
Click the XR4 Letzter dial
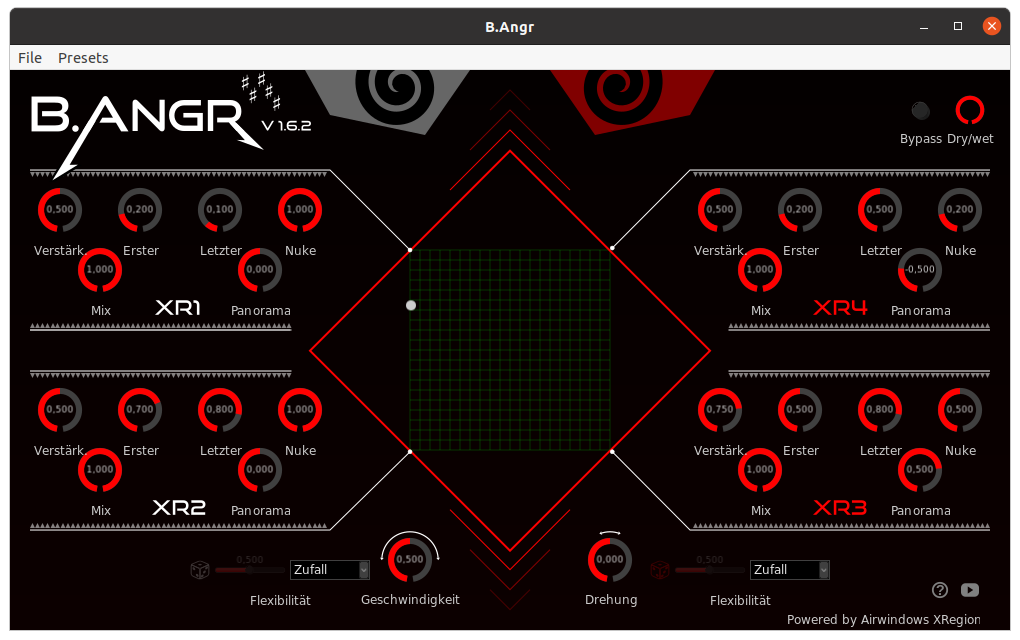(x=879, y=210)
